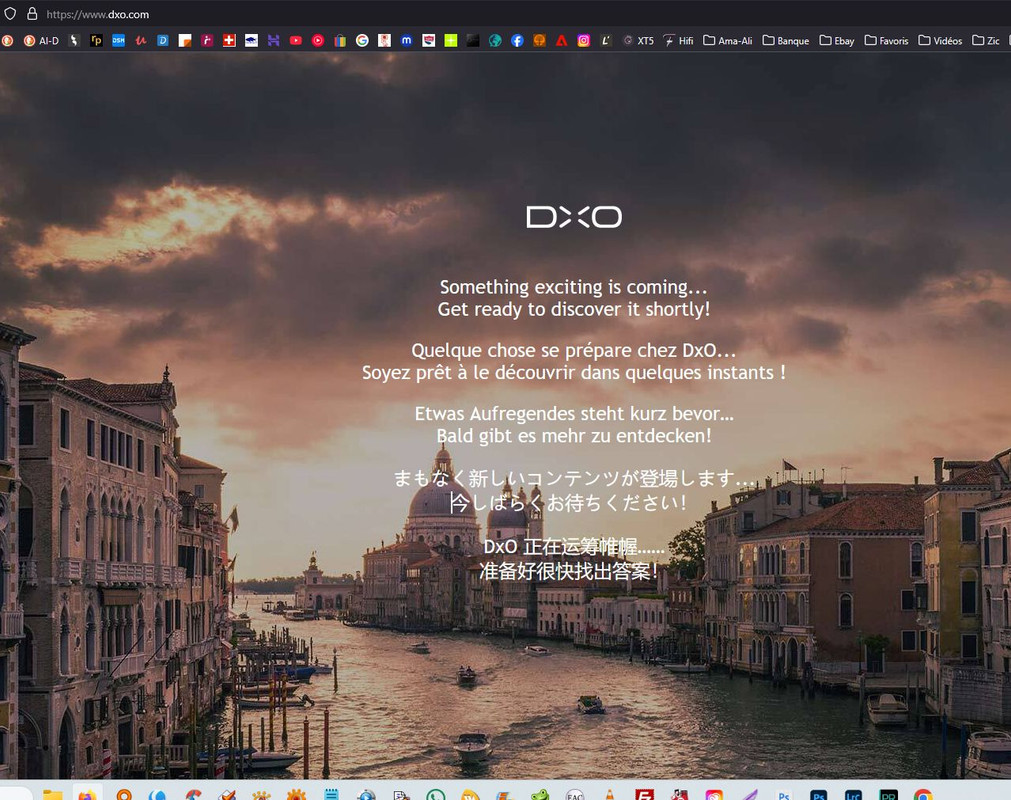Open the Google bookmark icon
Image resolution: width=1011 pixels, height=800 pixels.
click(362, 41)
